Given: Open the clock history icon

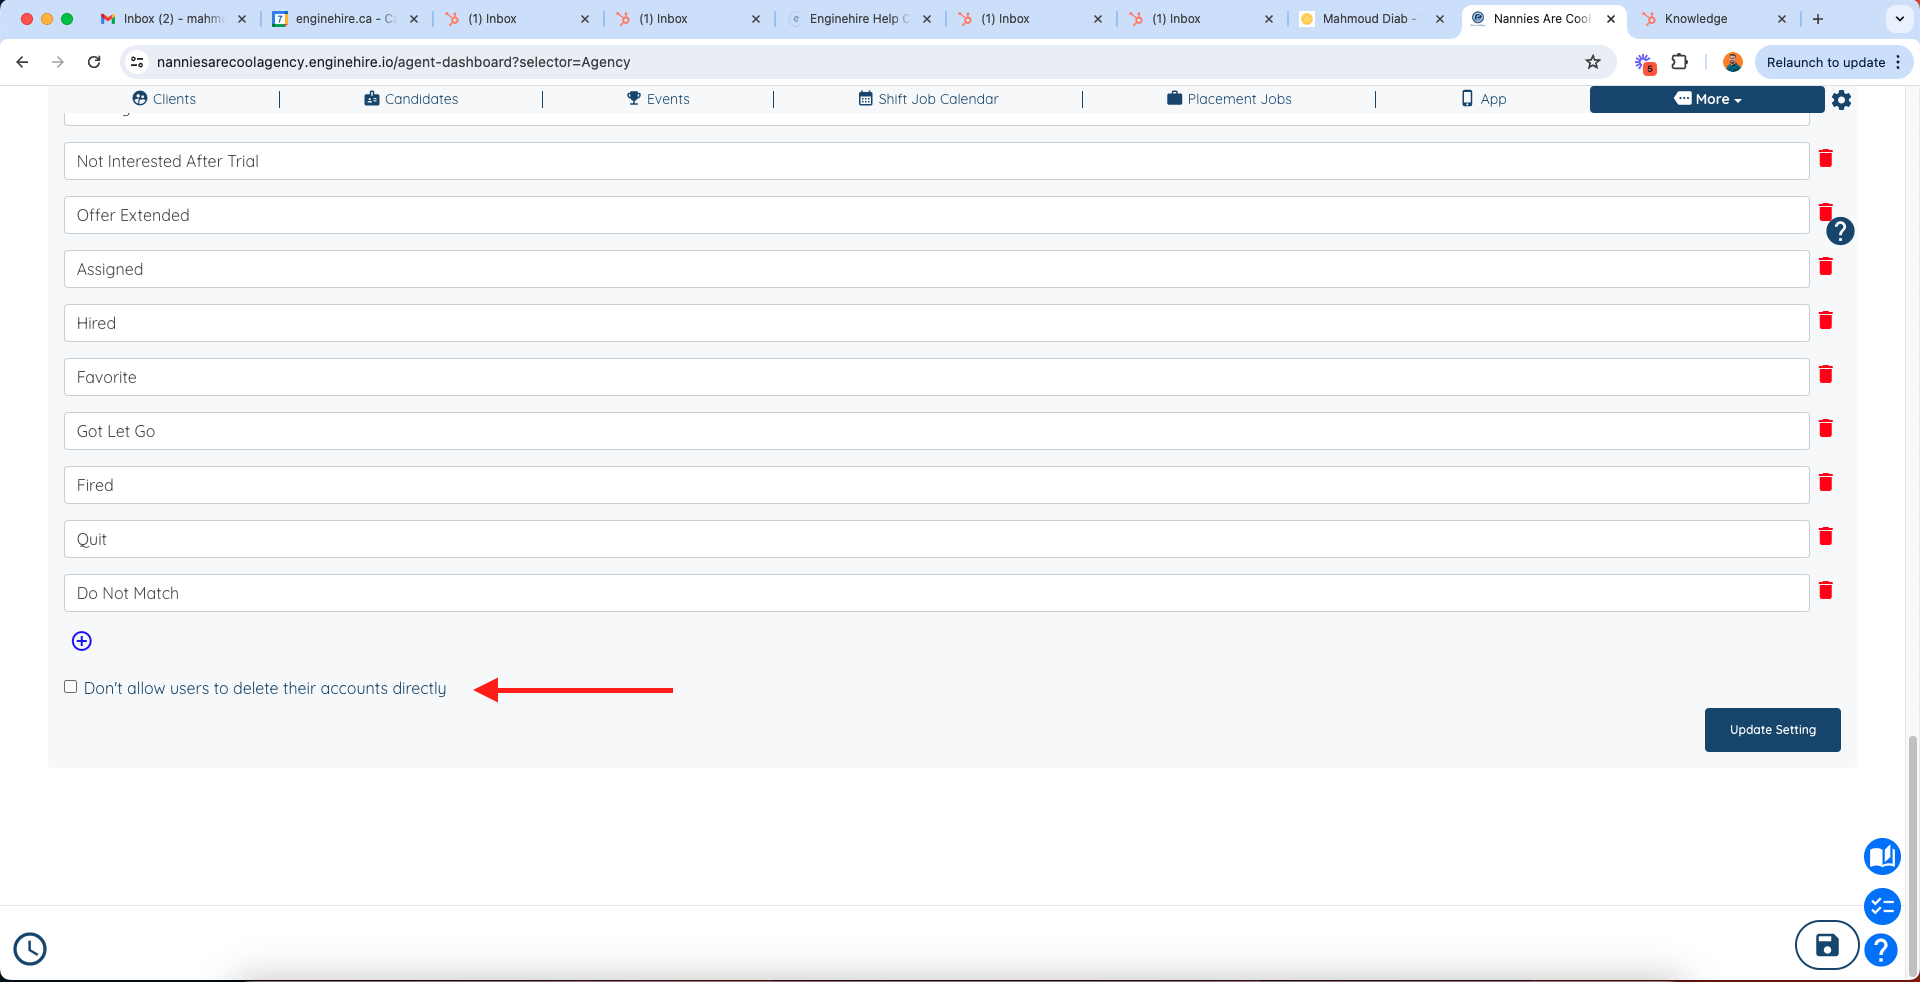Looking at the screenshot, I should 30,949.
